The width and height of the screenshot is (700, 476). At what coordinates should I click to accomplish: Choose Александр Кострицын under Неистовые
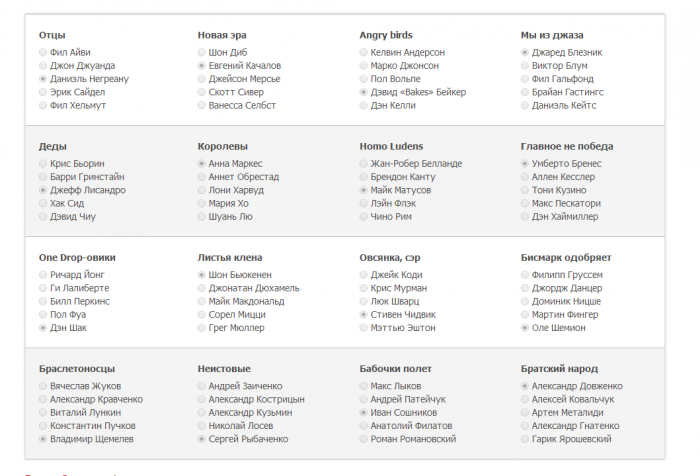[202, 399]
